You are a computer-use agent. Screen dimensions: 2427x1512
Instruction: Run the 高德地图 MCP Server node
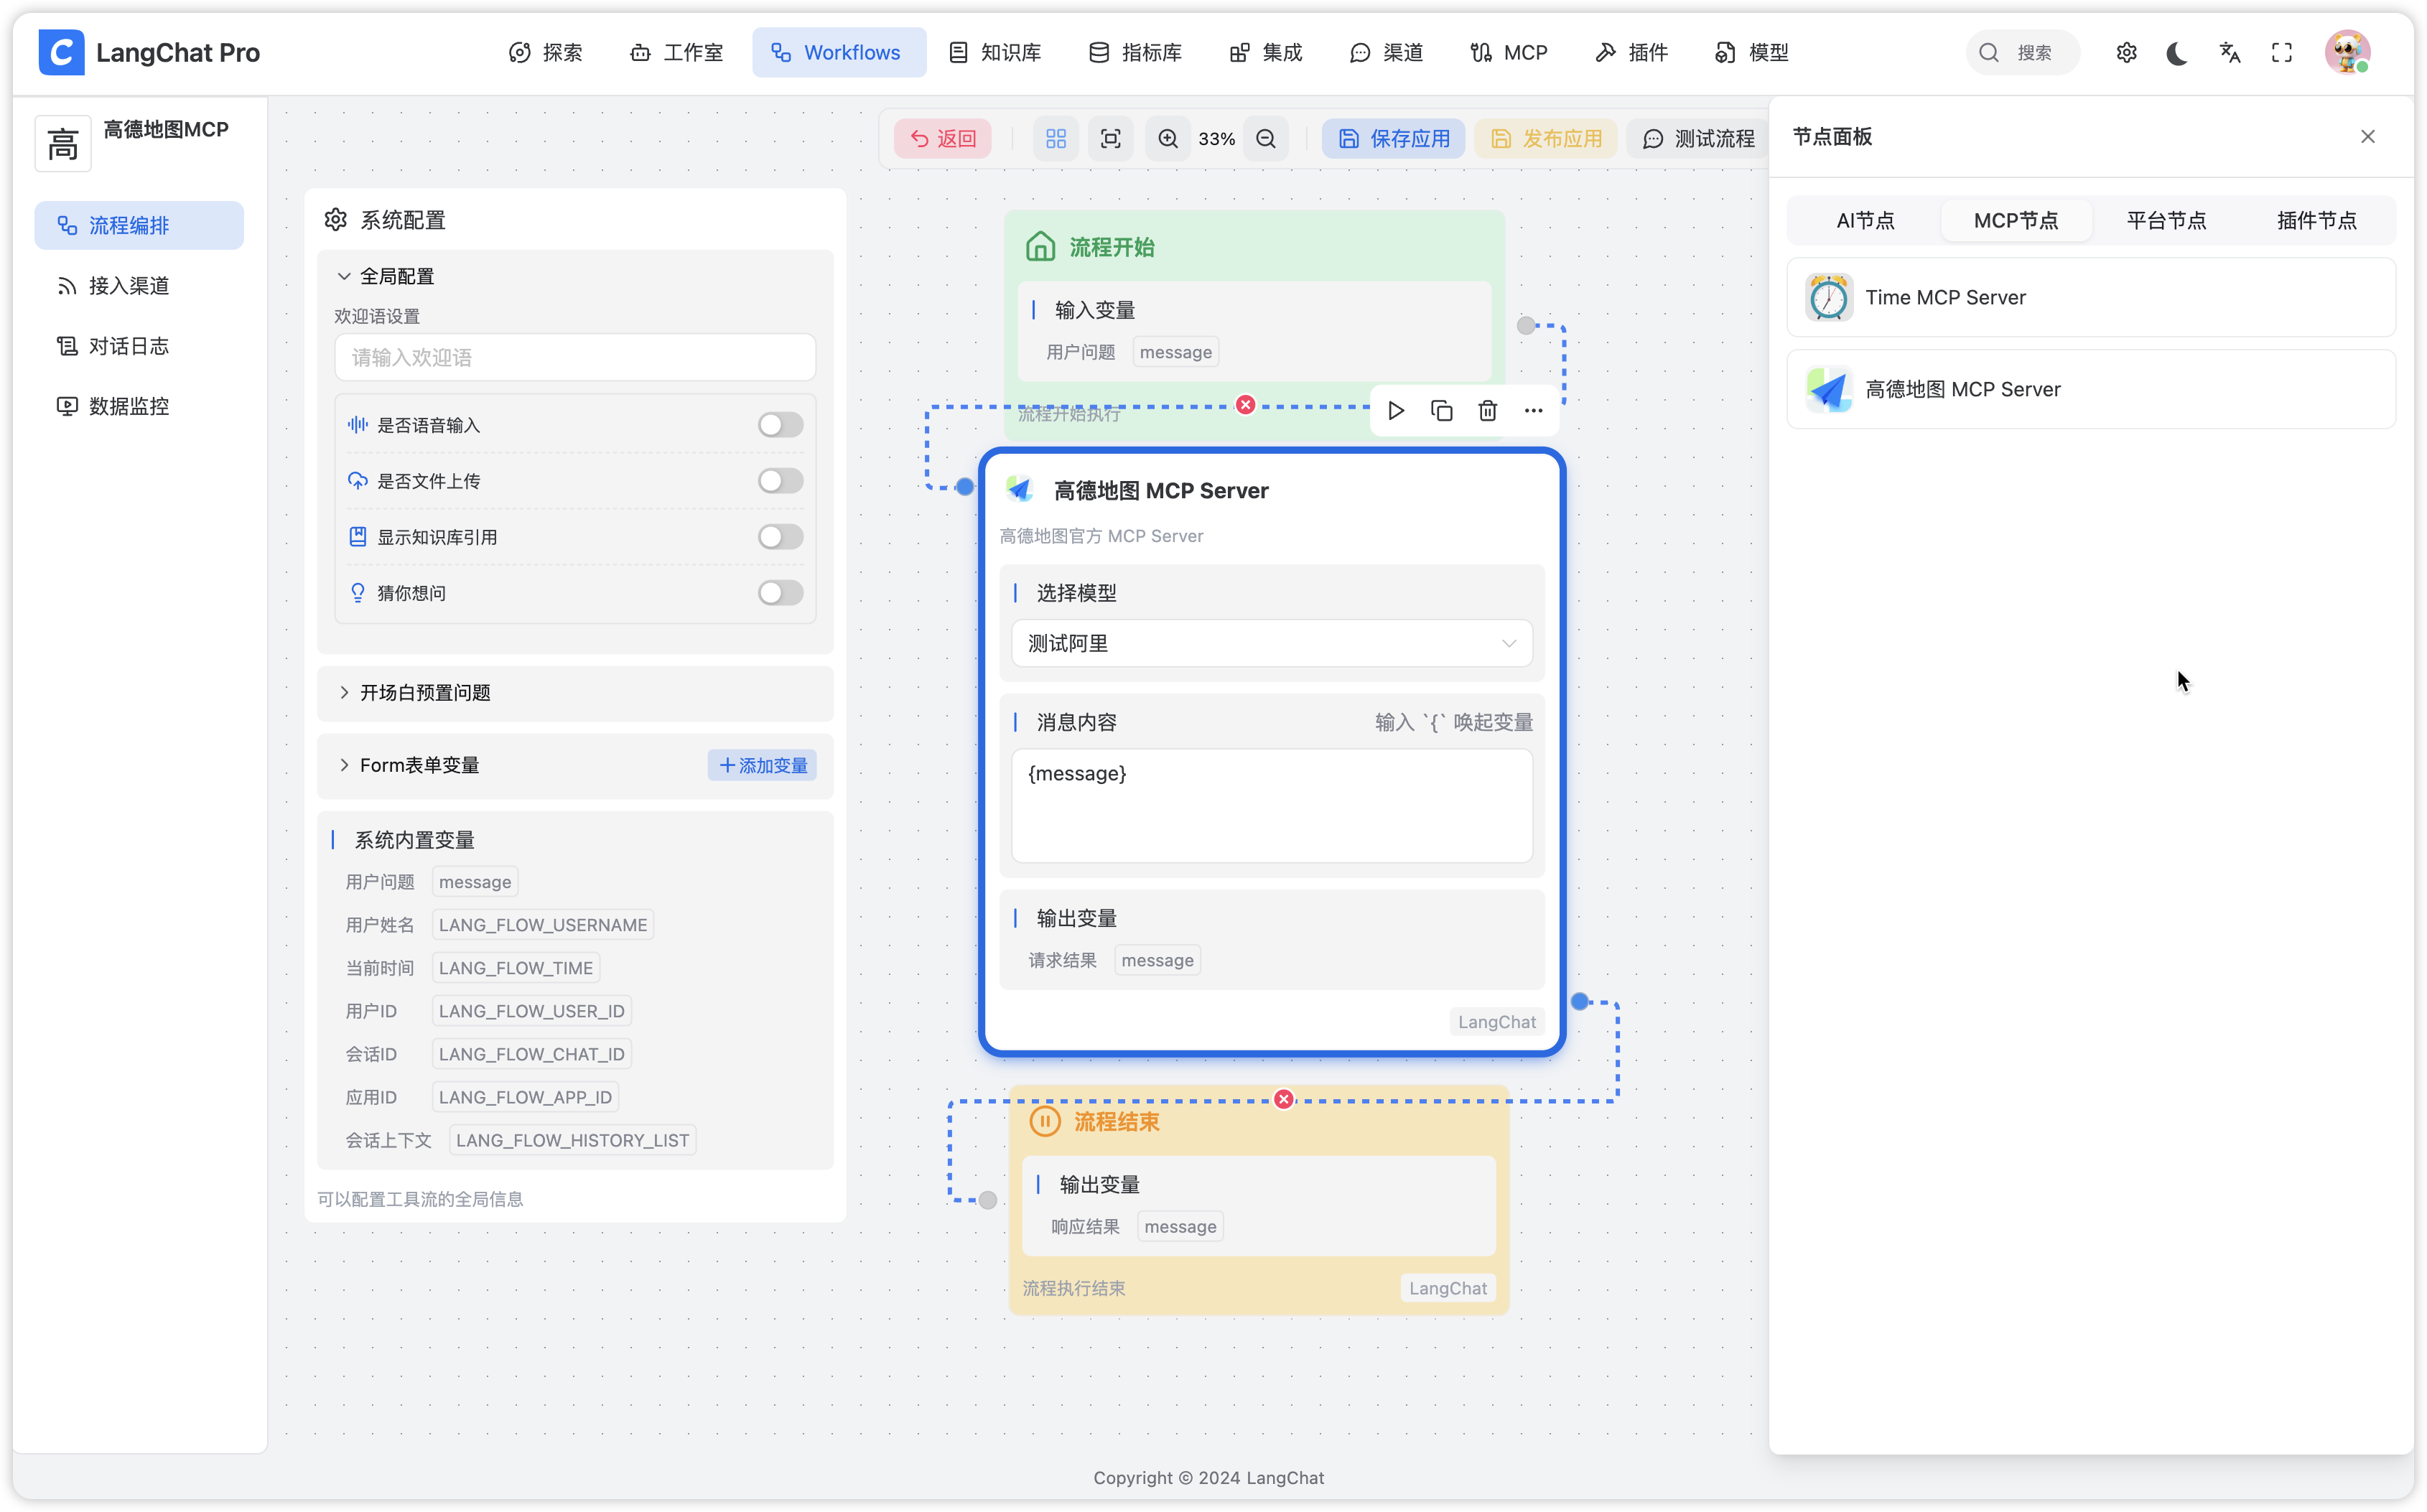tap(1396, 411)
